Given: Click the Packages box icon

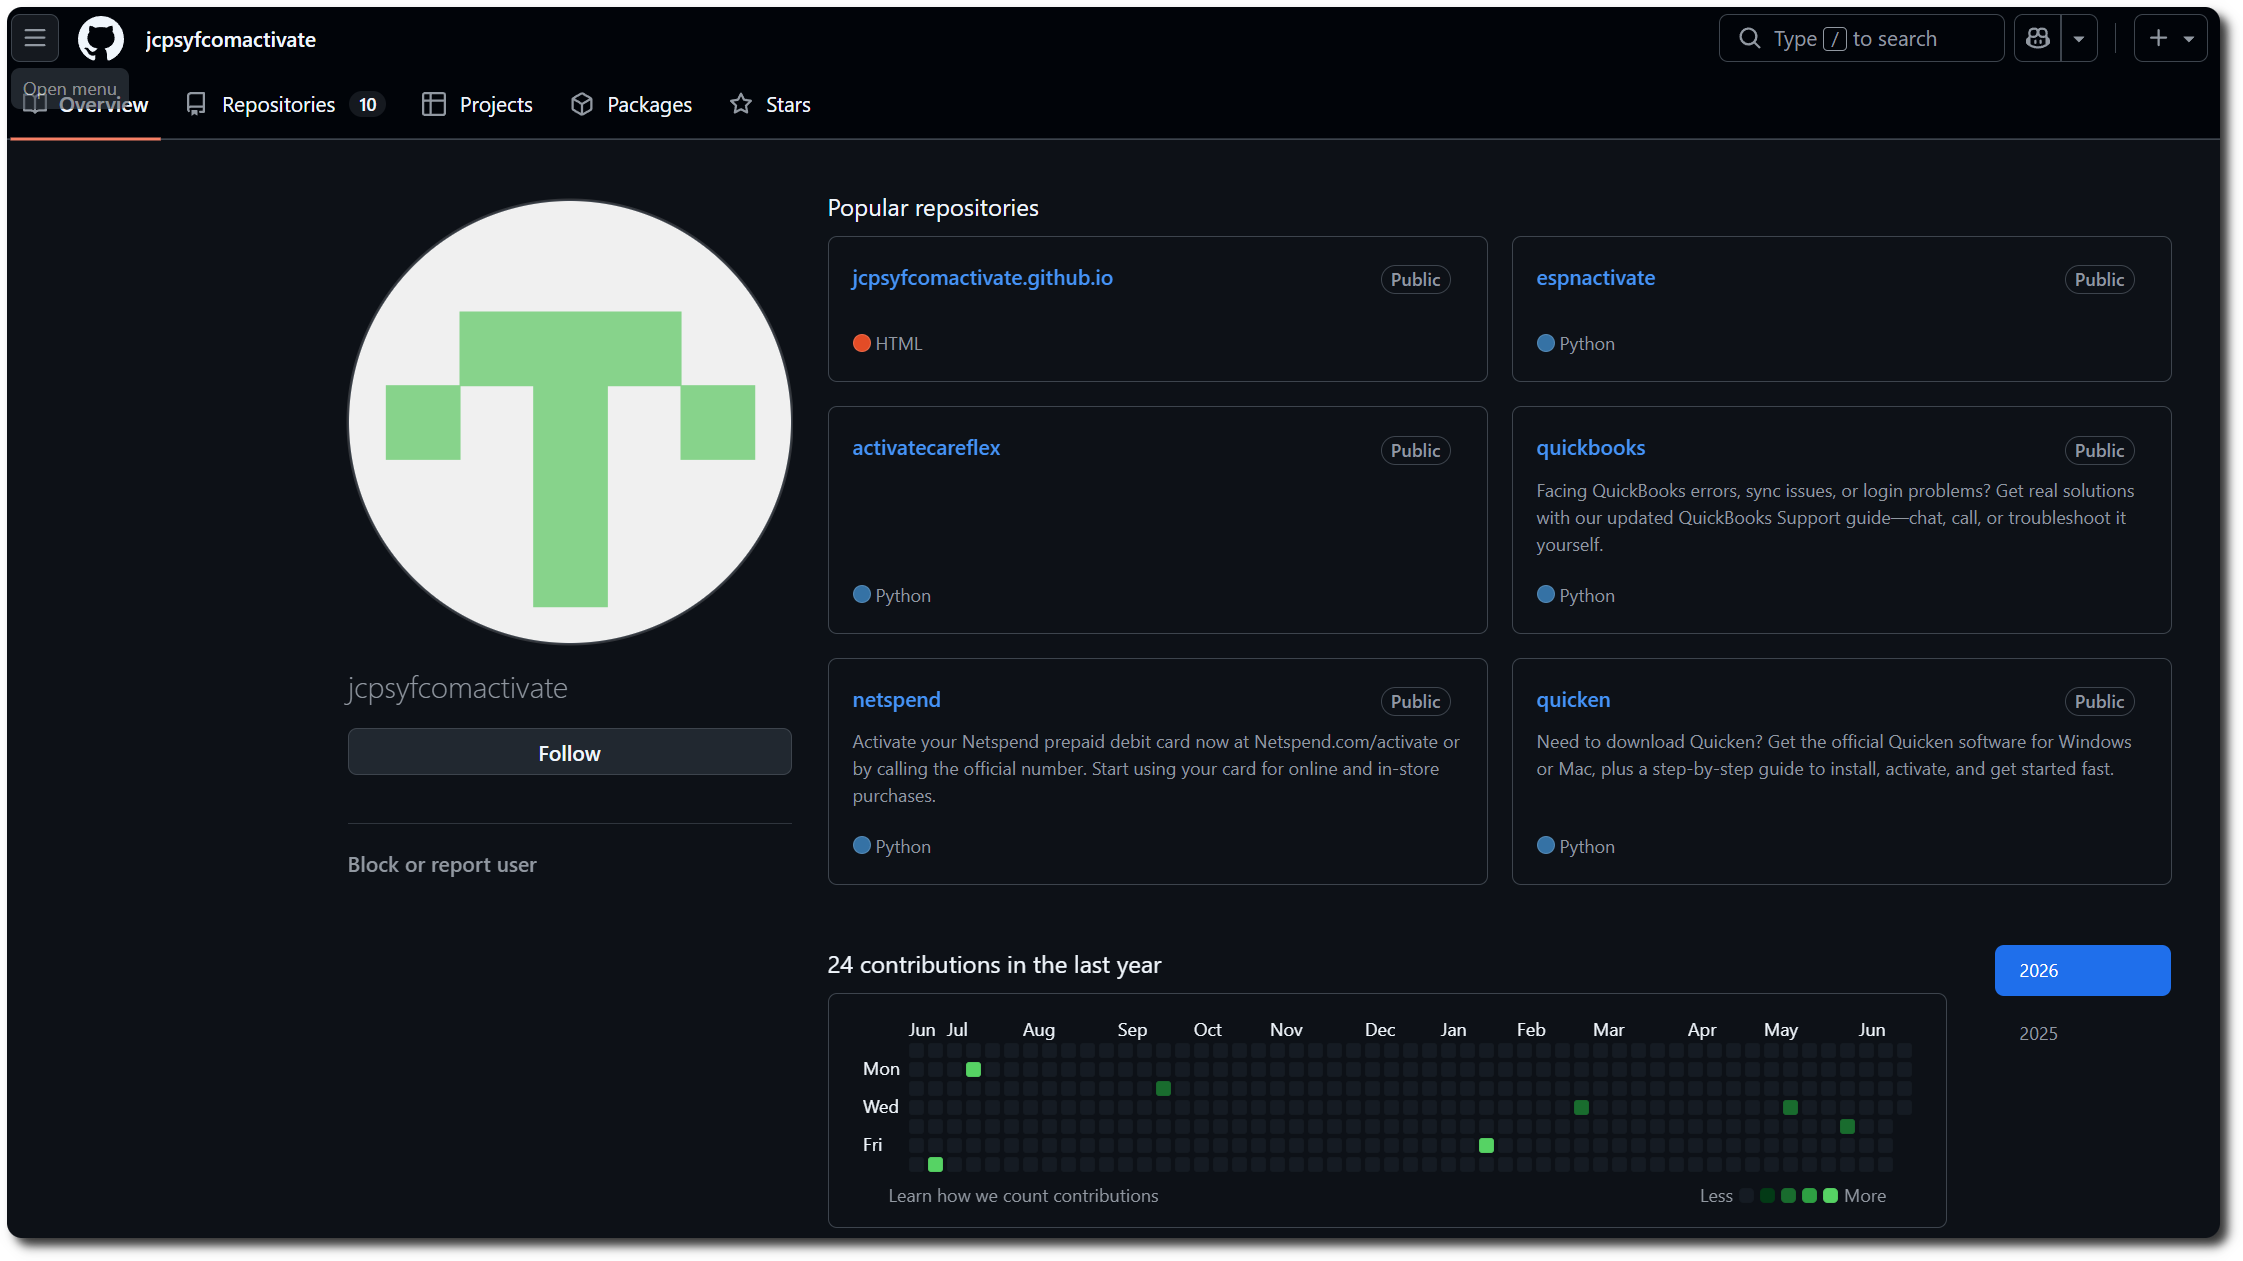Looking at the screenshot, I should click(x=582, y=104).
